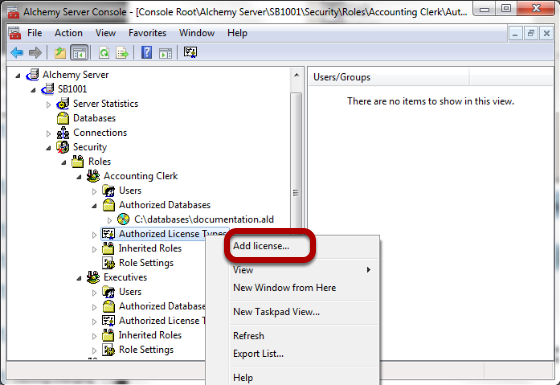
Task: Toggle the Show/Hide Action Pane icon
Action: [x=165, y=53]
